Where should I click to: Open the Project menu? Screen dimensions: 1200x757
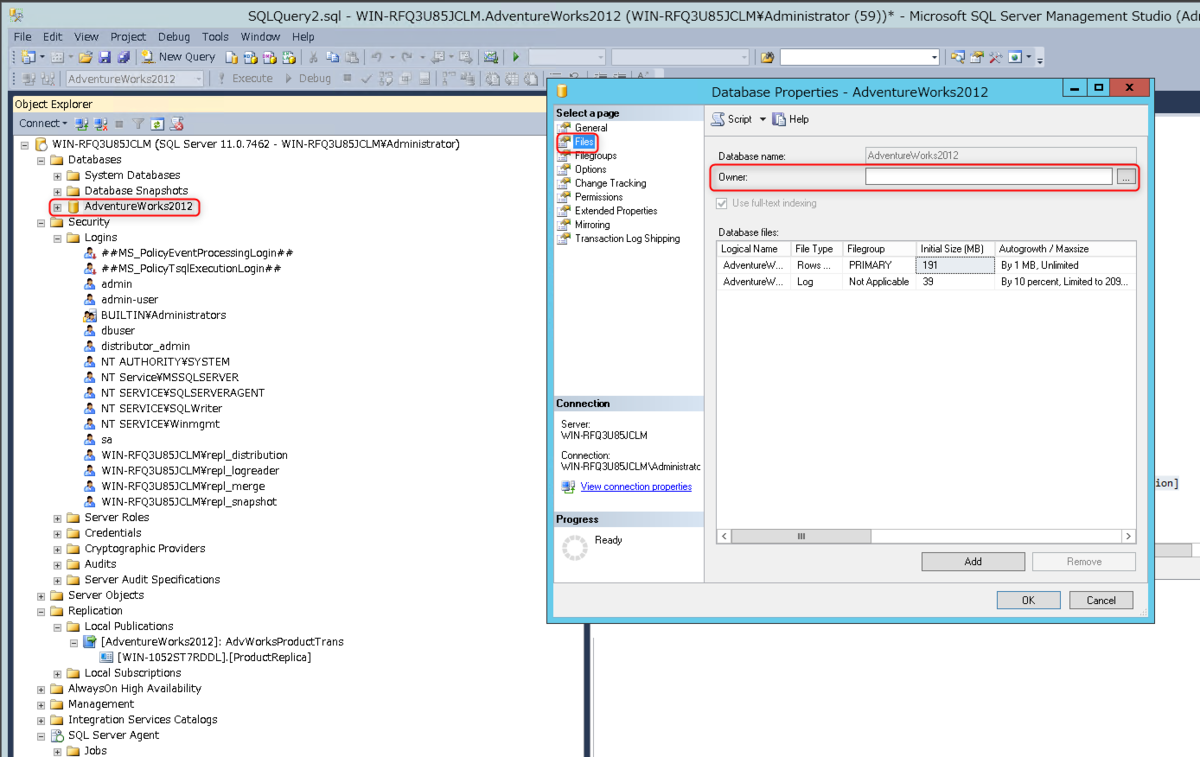[x=128, y=37]
